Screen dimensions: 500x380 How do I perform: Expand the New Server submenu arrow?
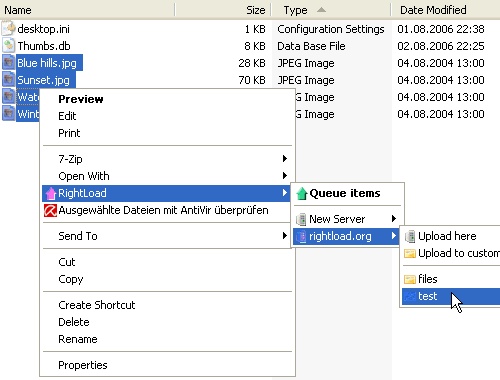click(x=394, y=219)
